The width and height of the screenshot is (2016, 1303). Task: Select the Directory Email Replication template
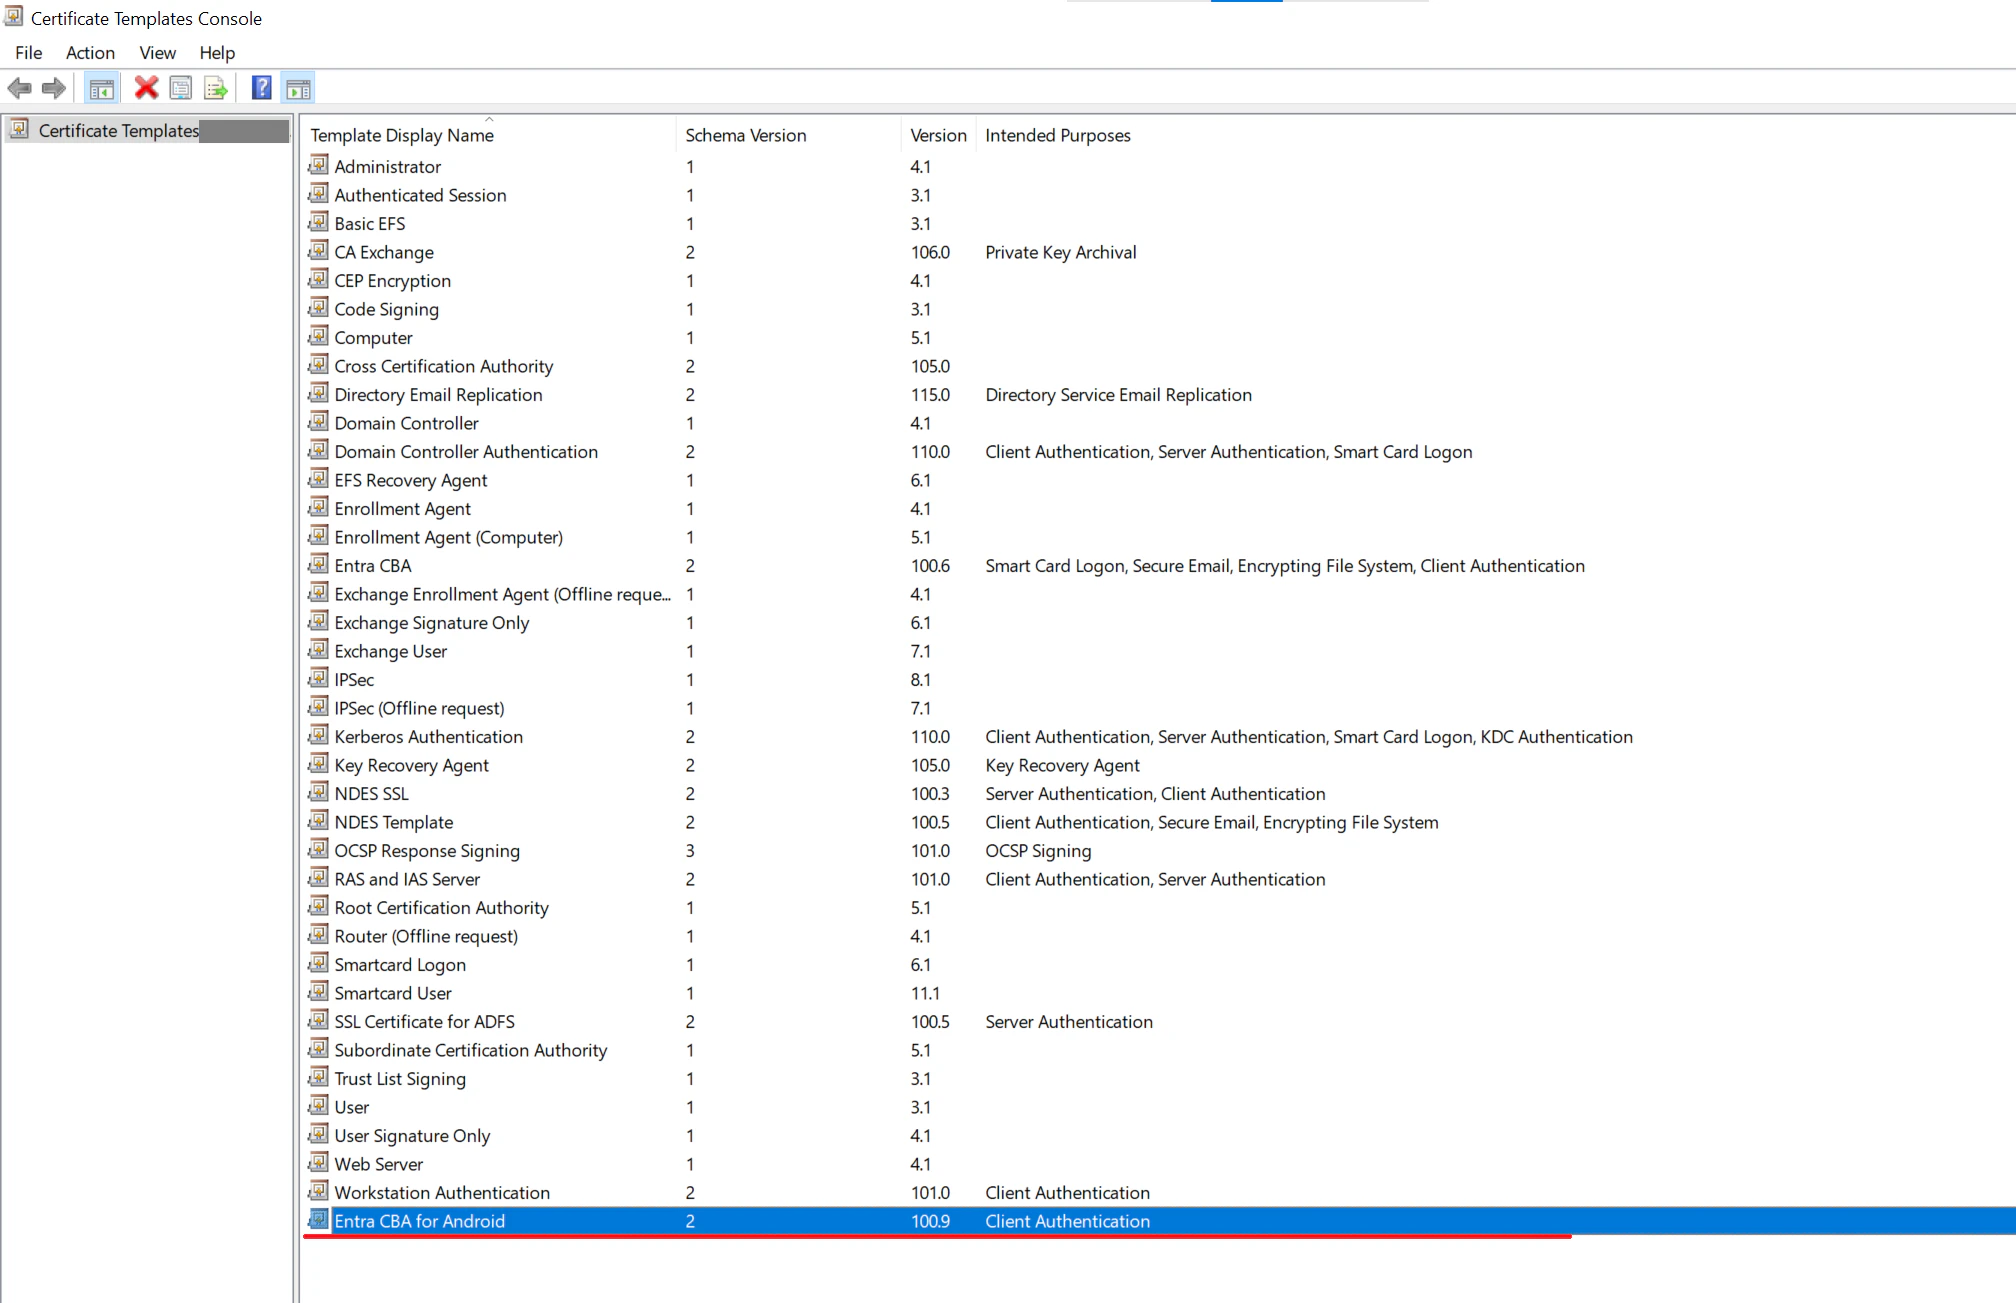438,395
